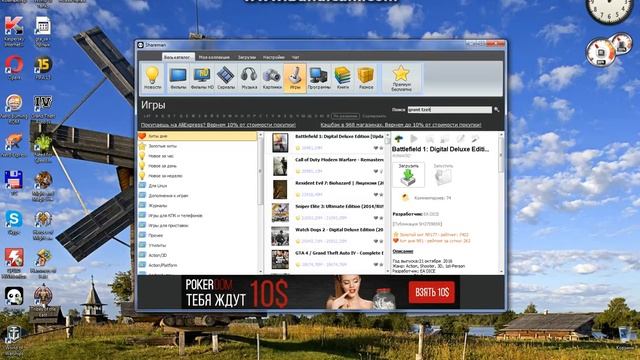Open the Фильмы category
This screenshot has width=640, height=360.
[178, 78]
